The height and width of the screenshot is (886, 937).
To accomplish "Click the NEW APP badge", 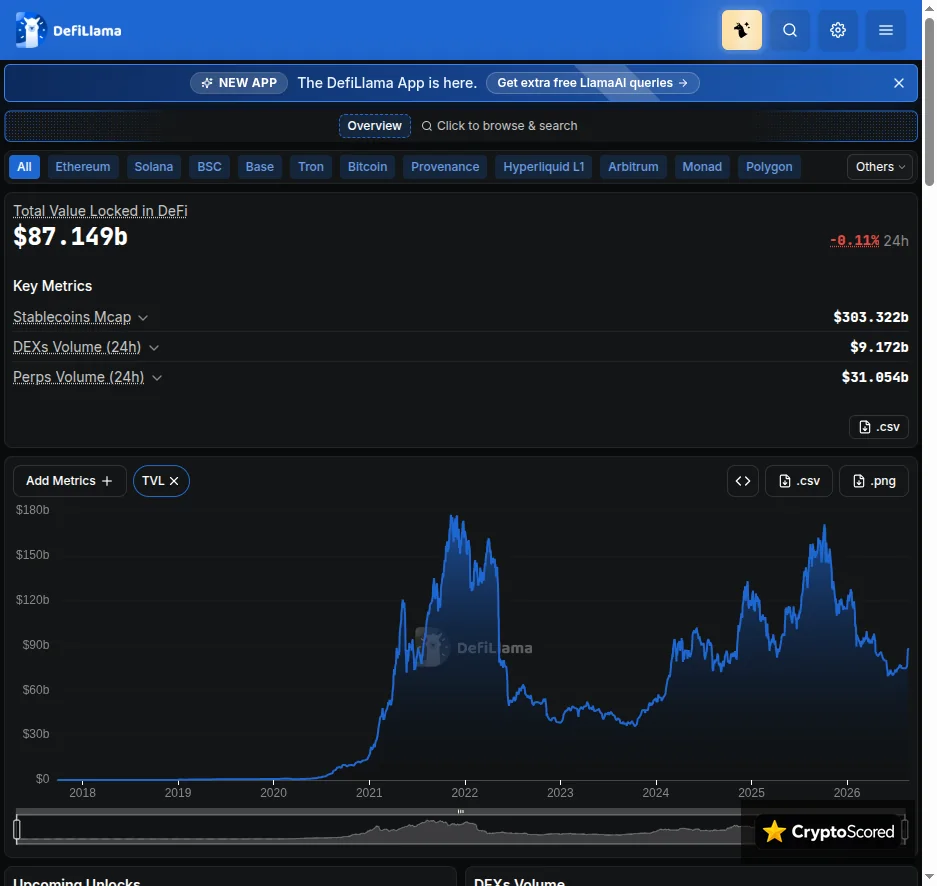I will (x=239, y=83).
